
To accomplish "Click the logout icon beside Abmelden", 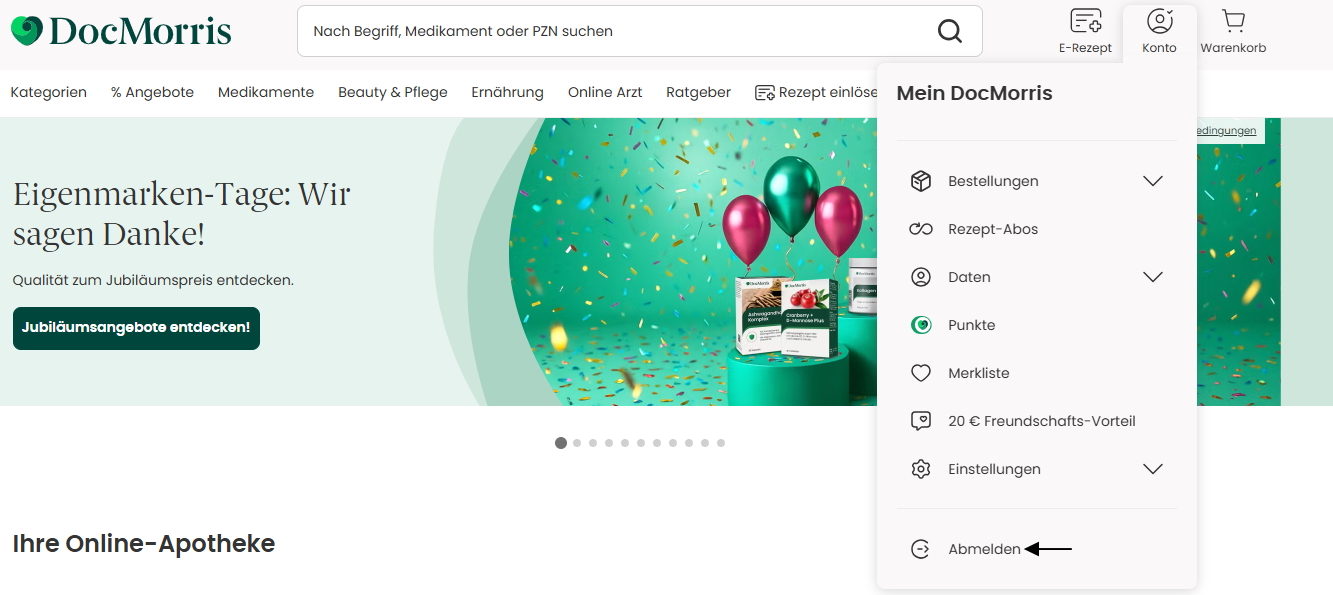I will pos(921,549).
